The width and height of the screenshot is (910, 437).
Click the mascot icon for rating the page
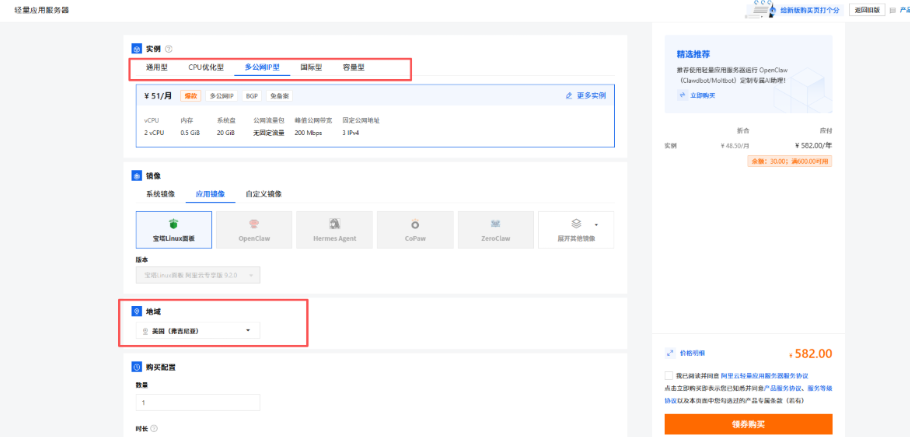coord(761,9)
